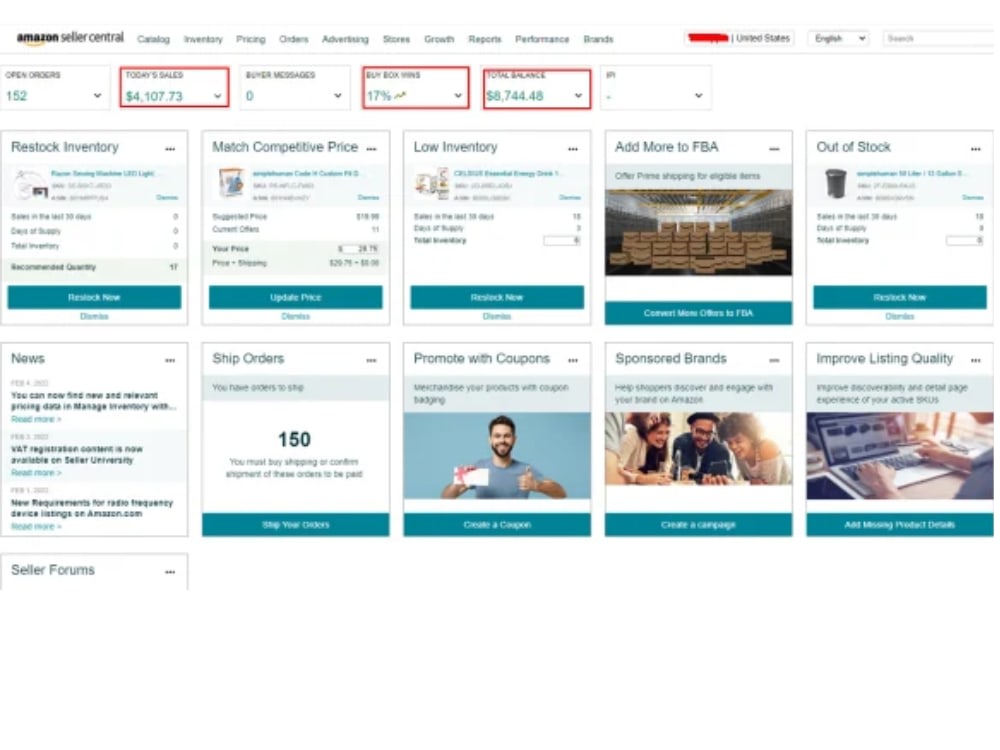The width and height of the screenshot is (1000, 750).
Task: Click the United States marketplace selector
Action: pyautogui.click(x=739, y=38)
